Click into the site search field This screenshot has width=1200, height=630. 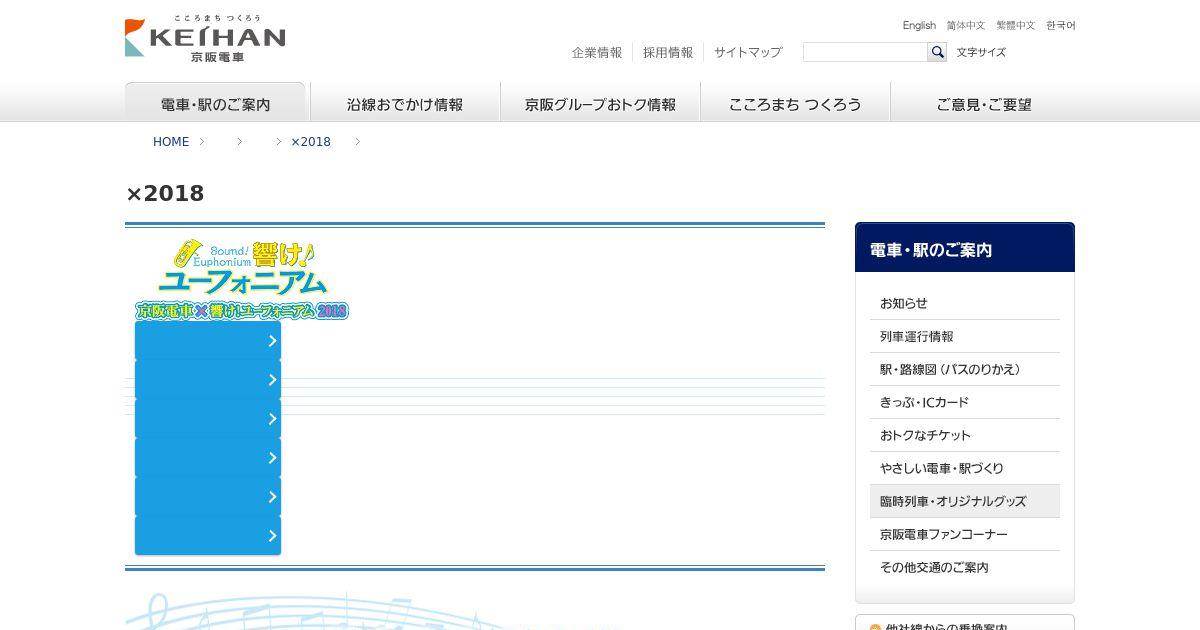pyautogui.click(x=865, y=52)
